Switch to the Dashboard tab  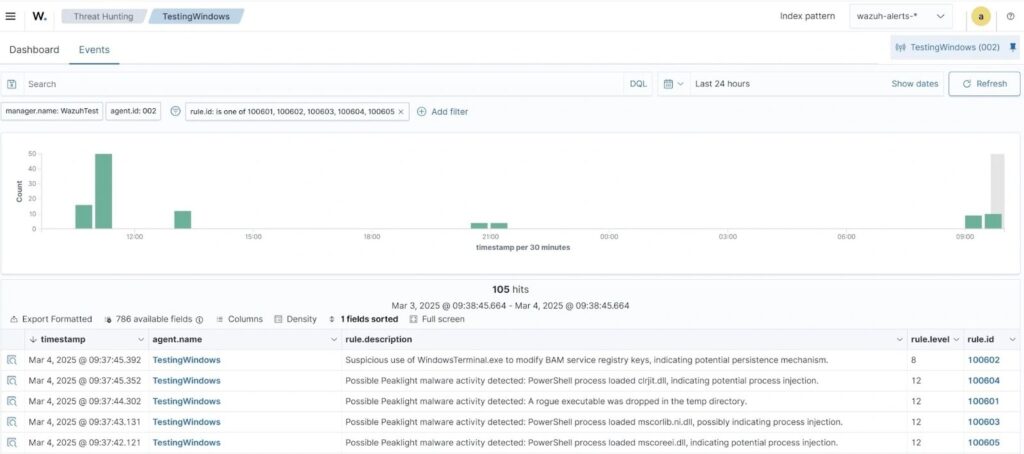point(34,50)
